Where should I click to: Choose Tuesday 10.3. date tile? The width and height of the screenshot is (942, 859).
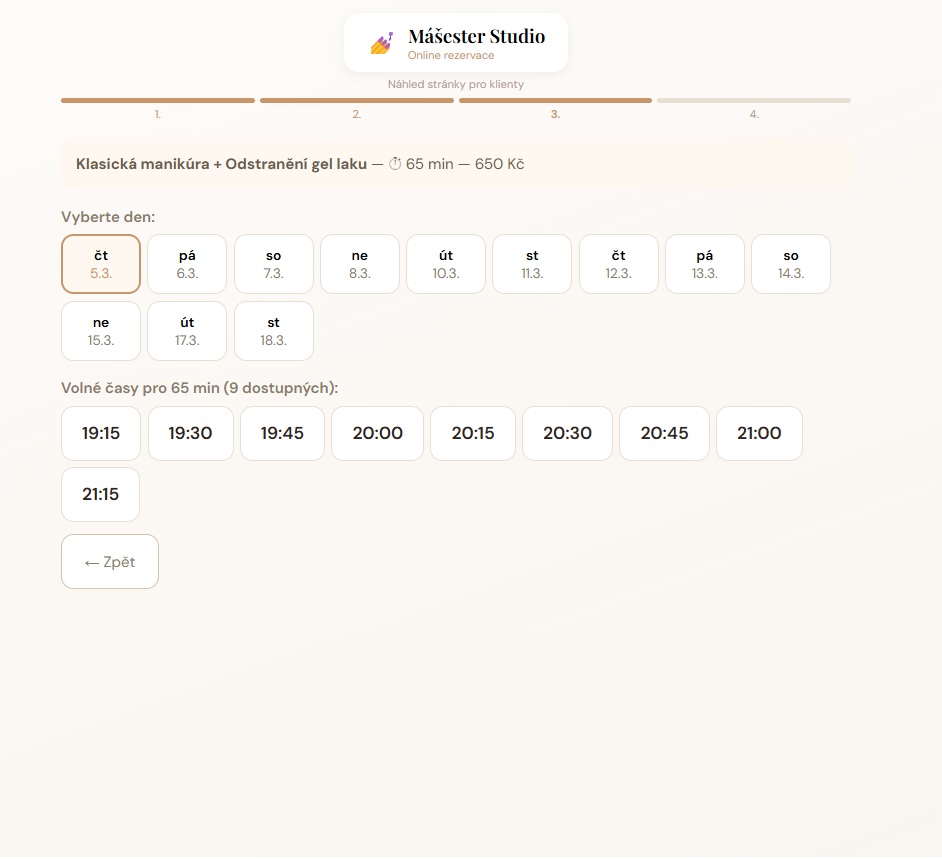pos(446,264)
